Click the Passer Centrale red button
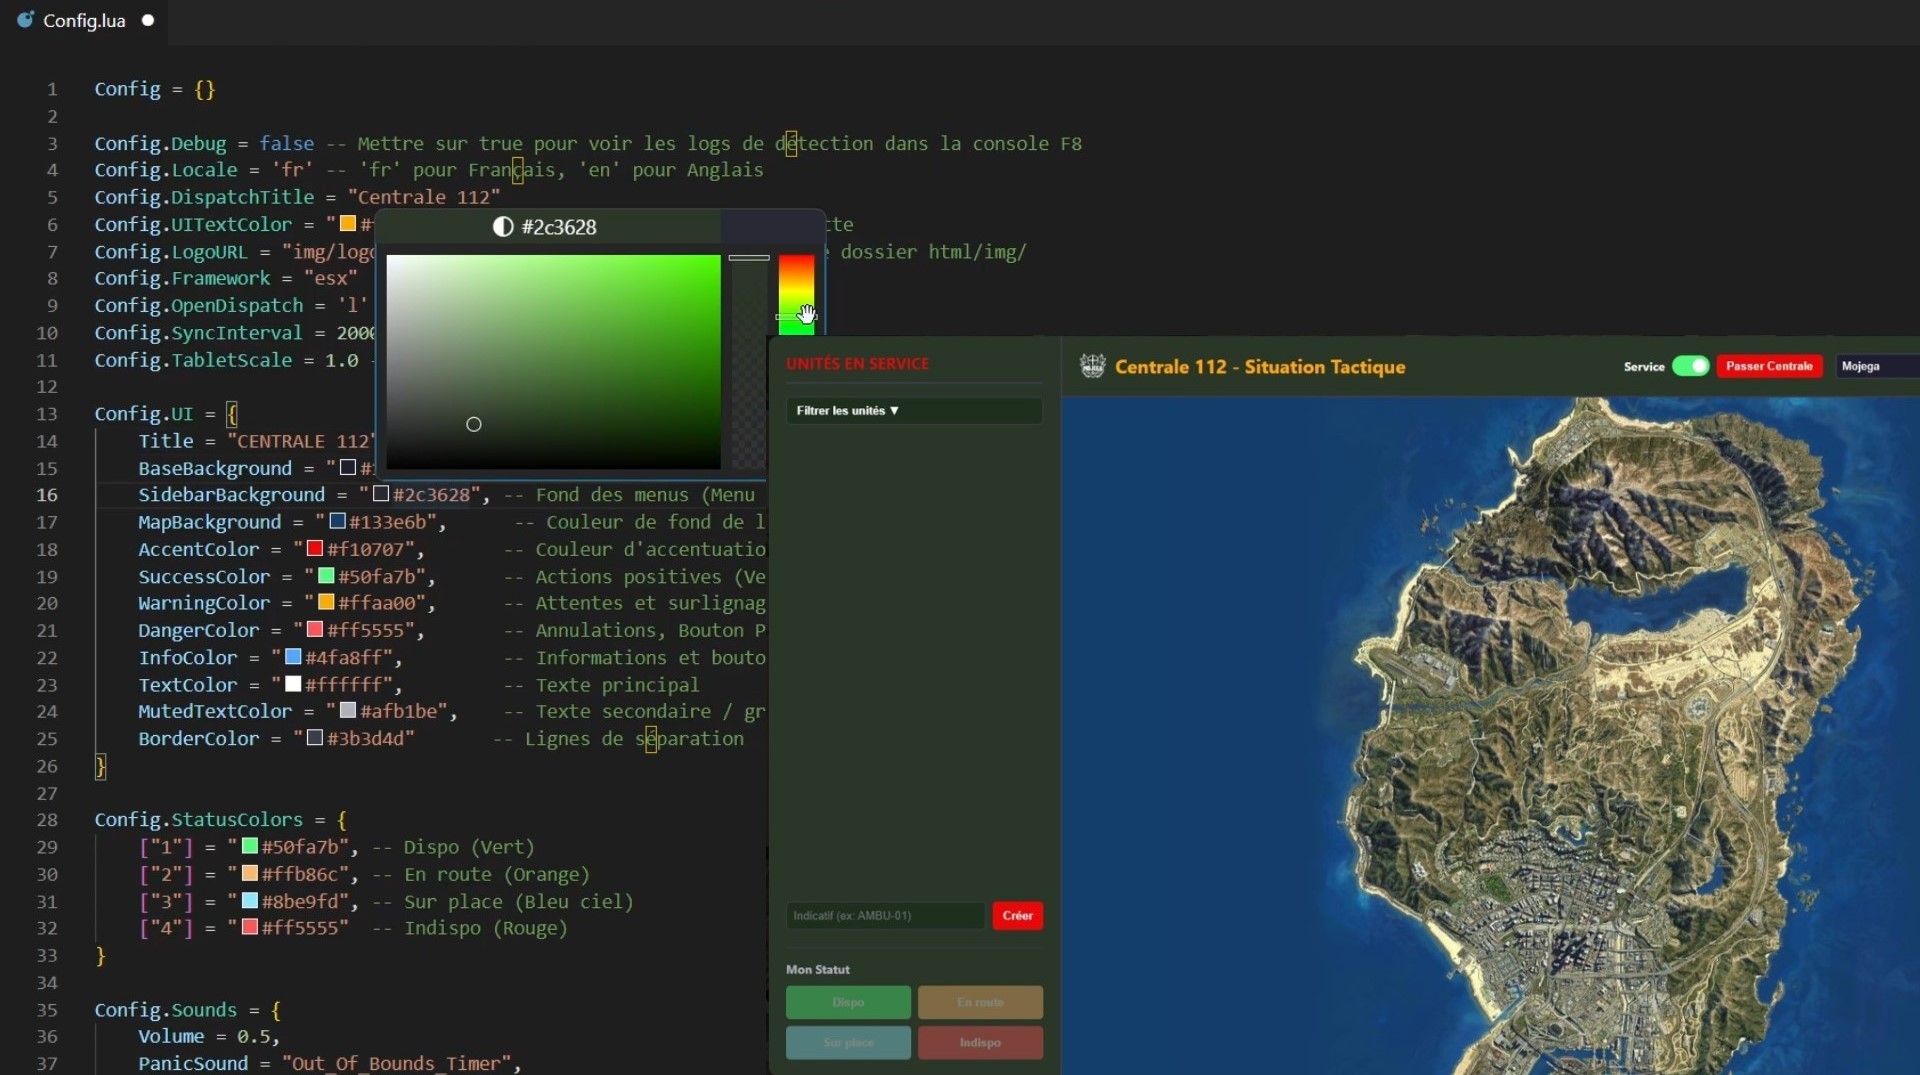 (x=1769, y=366)
